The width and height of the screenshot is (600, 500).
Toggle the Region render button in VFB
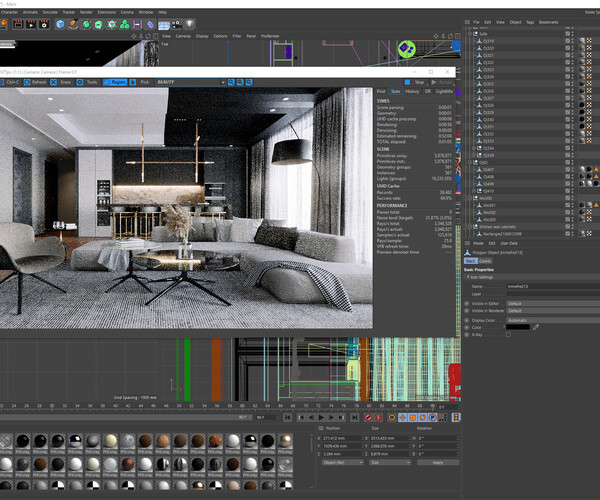point(115,82)
